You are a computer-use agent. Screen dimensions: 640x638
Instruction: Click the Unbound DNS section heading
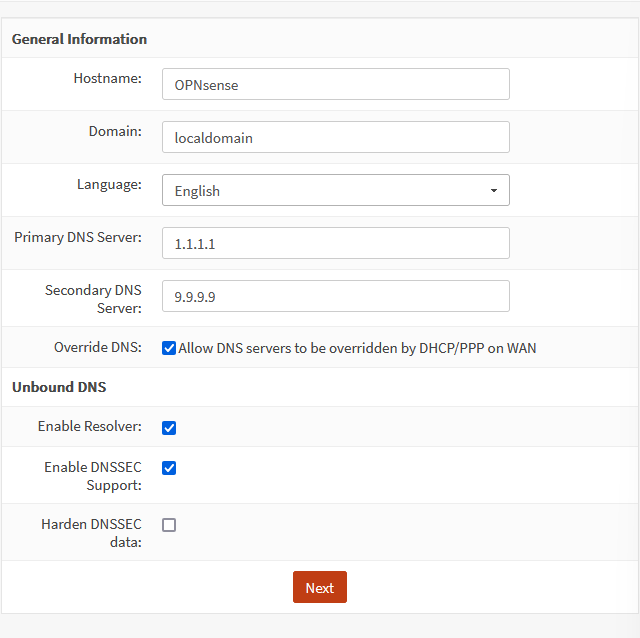pos(59,386)
